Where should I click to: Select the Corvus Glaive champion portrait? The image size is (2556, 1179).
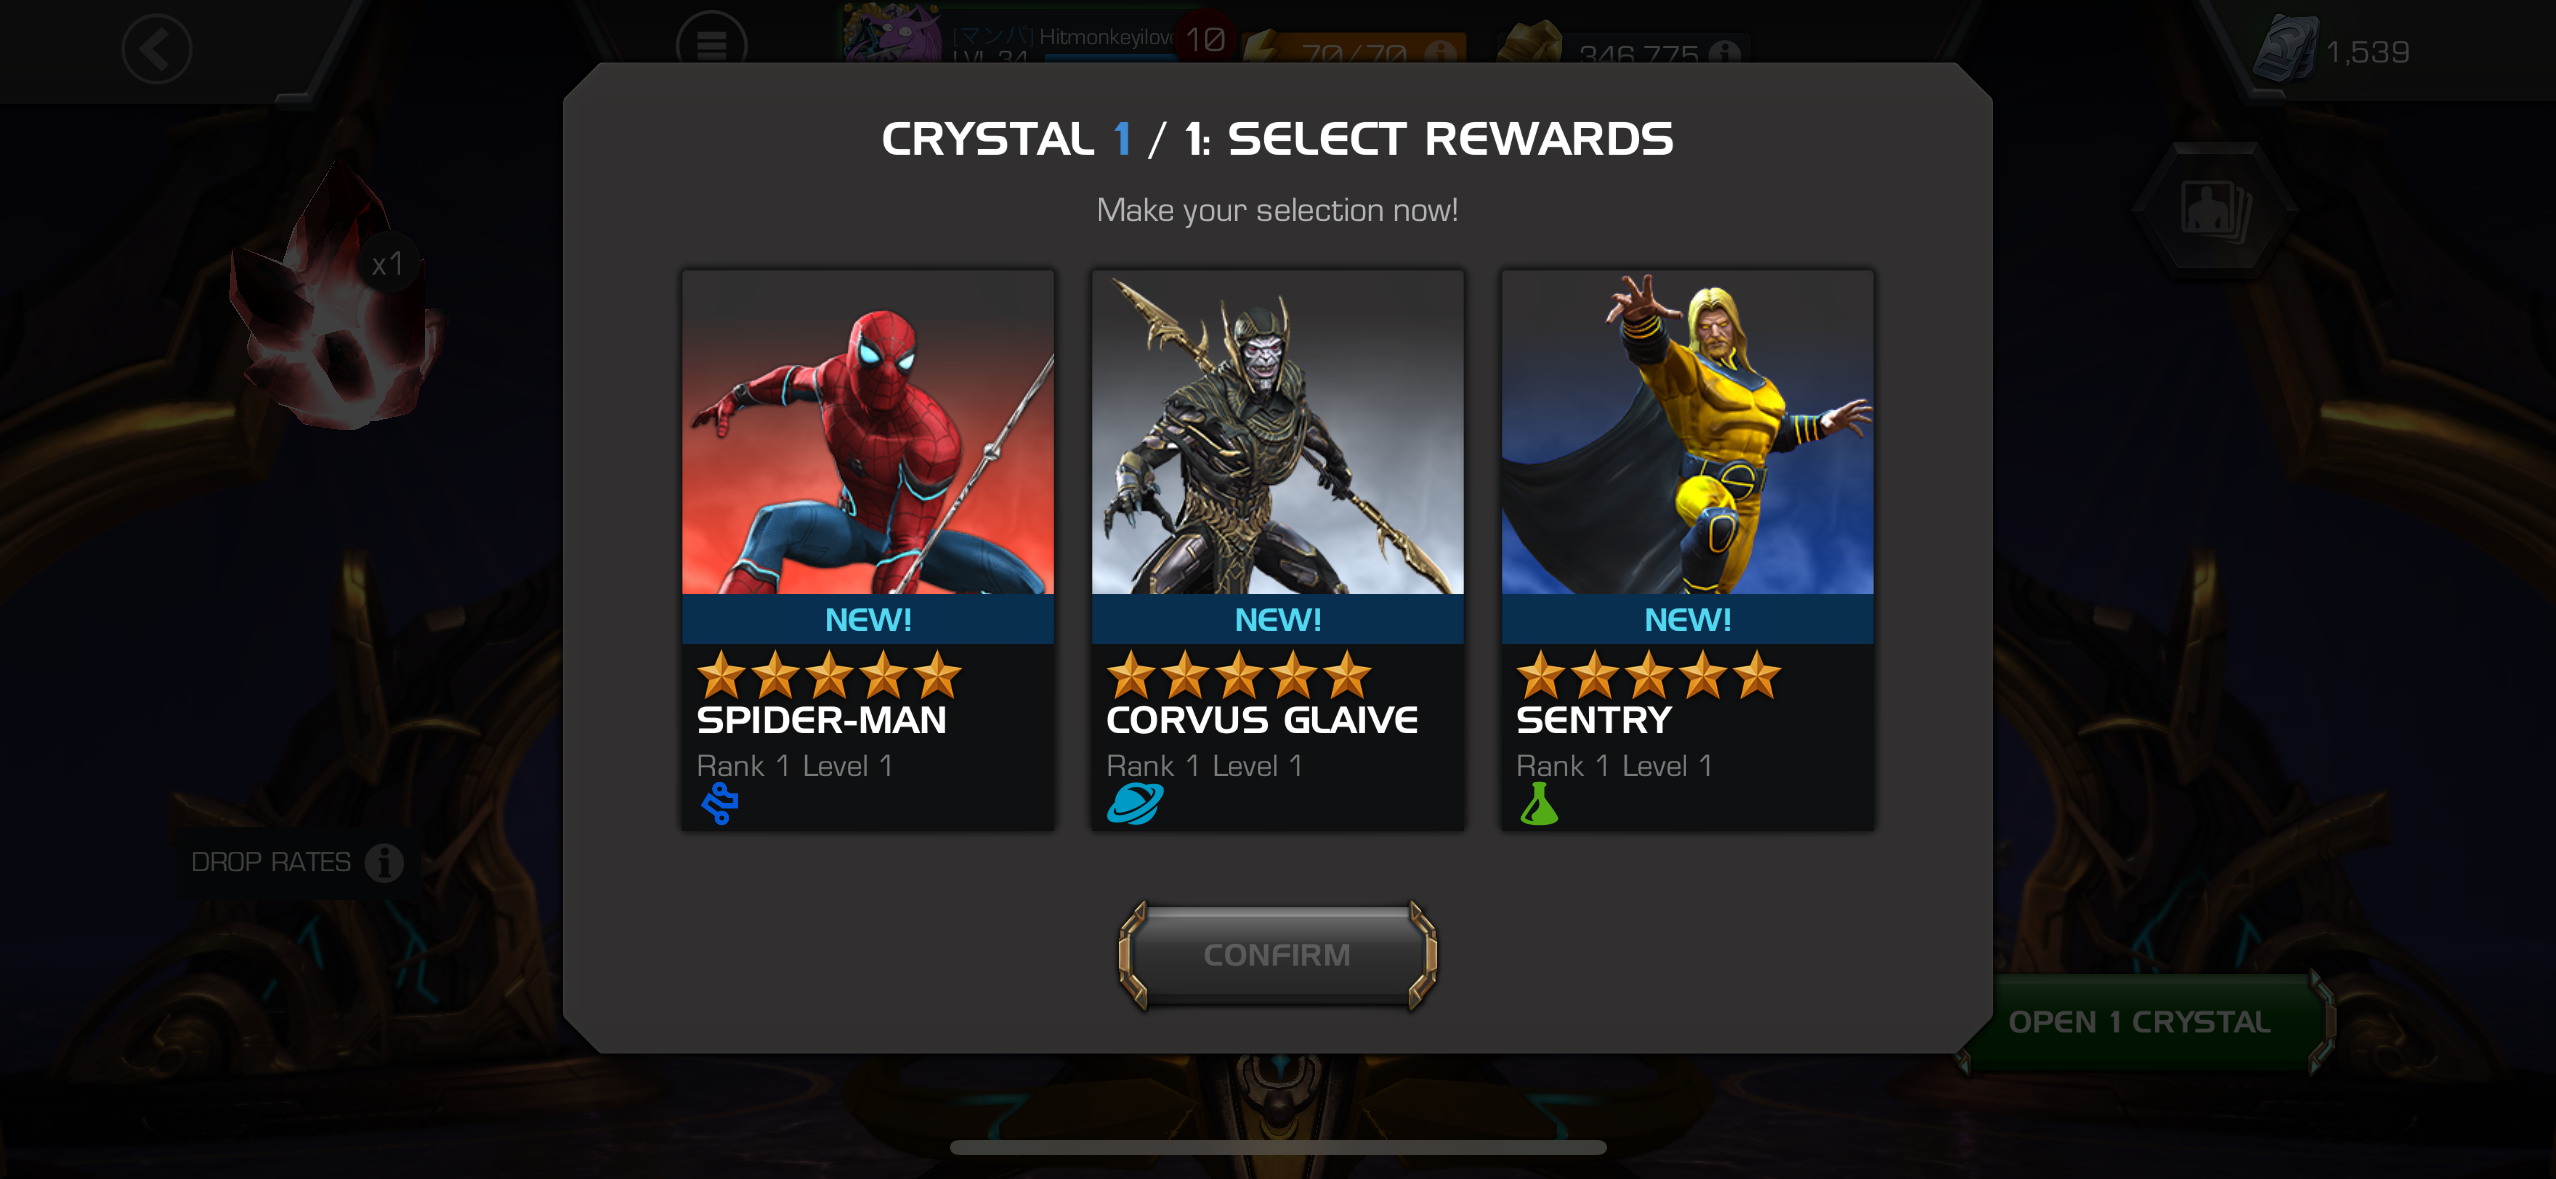[x=1278, y=432]
